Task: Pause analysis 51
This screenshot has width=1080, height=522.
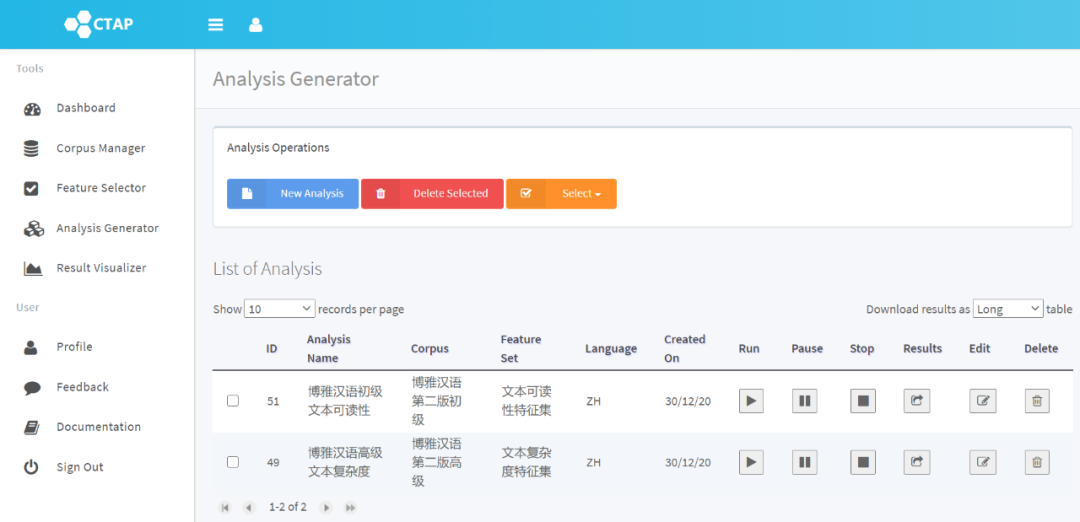Action: [x=804, y=401]
